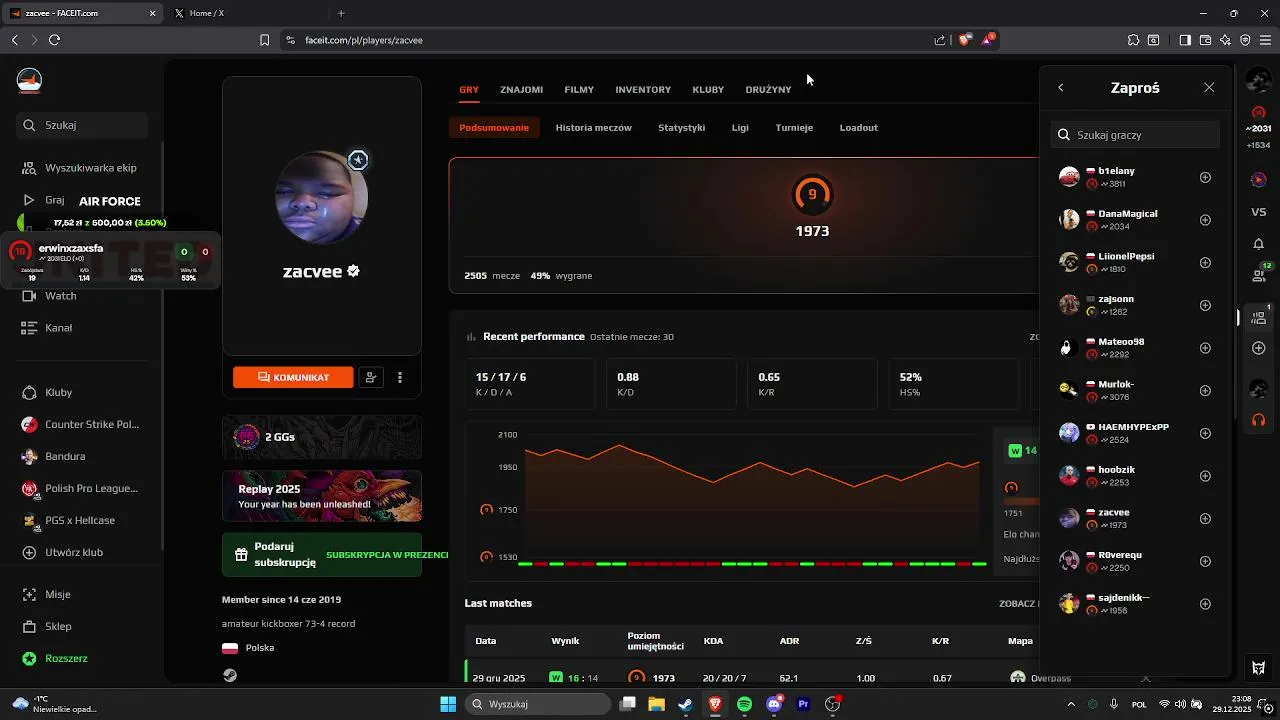This screenshot has width=1280, height=720.
Task: Click plus circle icon in right rail
Action: [1259, 348]
